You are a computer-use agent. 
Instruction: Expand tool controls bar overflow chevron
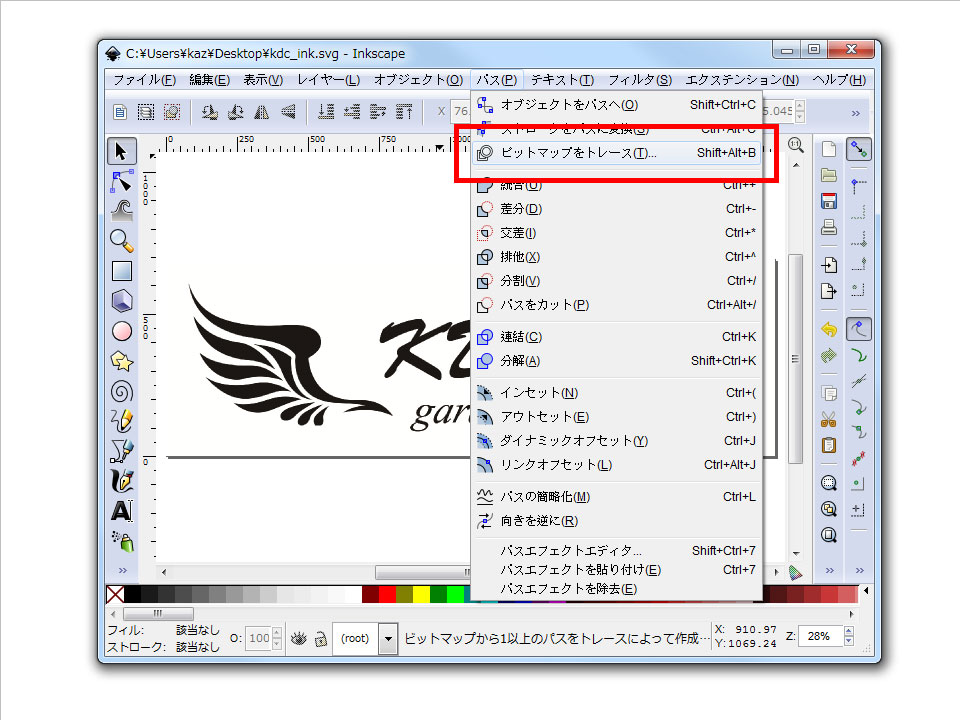[855, 113]
